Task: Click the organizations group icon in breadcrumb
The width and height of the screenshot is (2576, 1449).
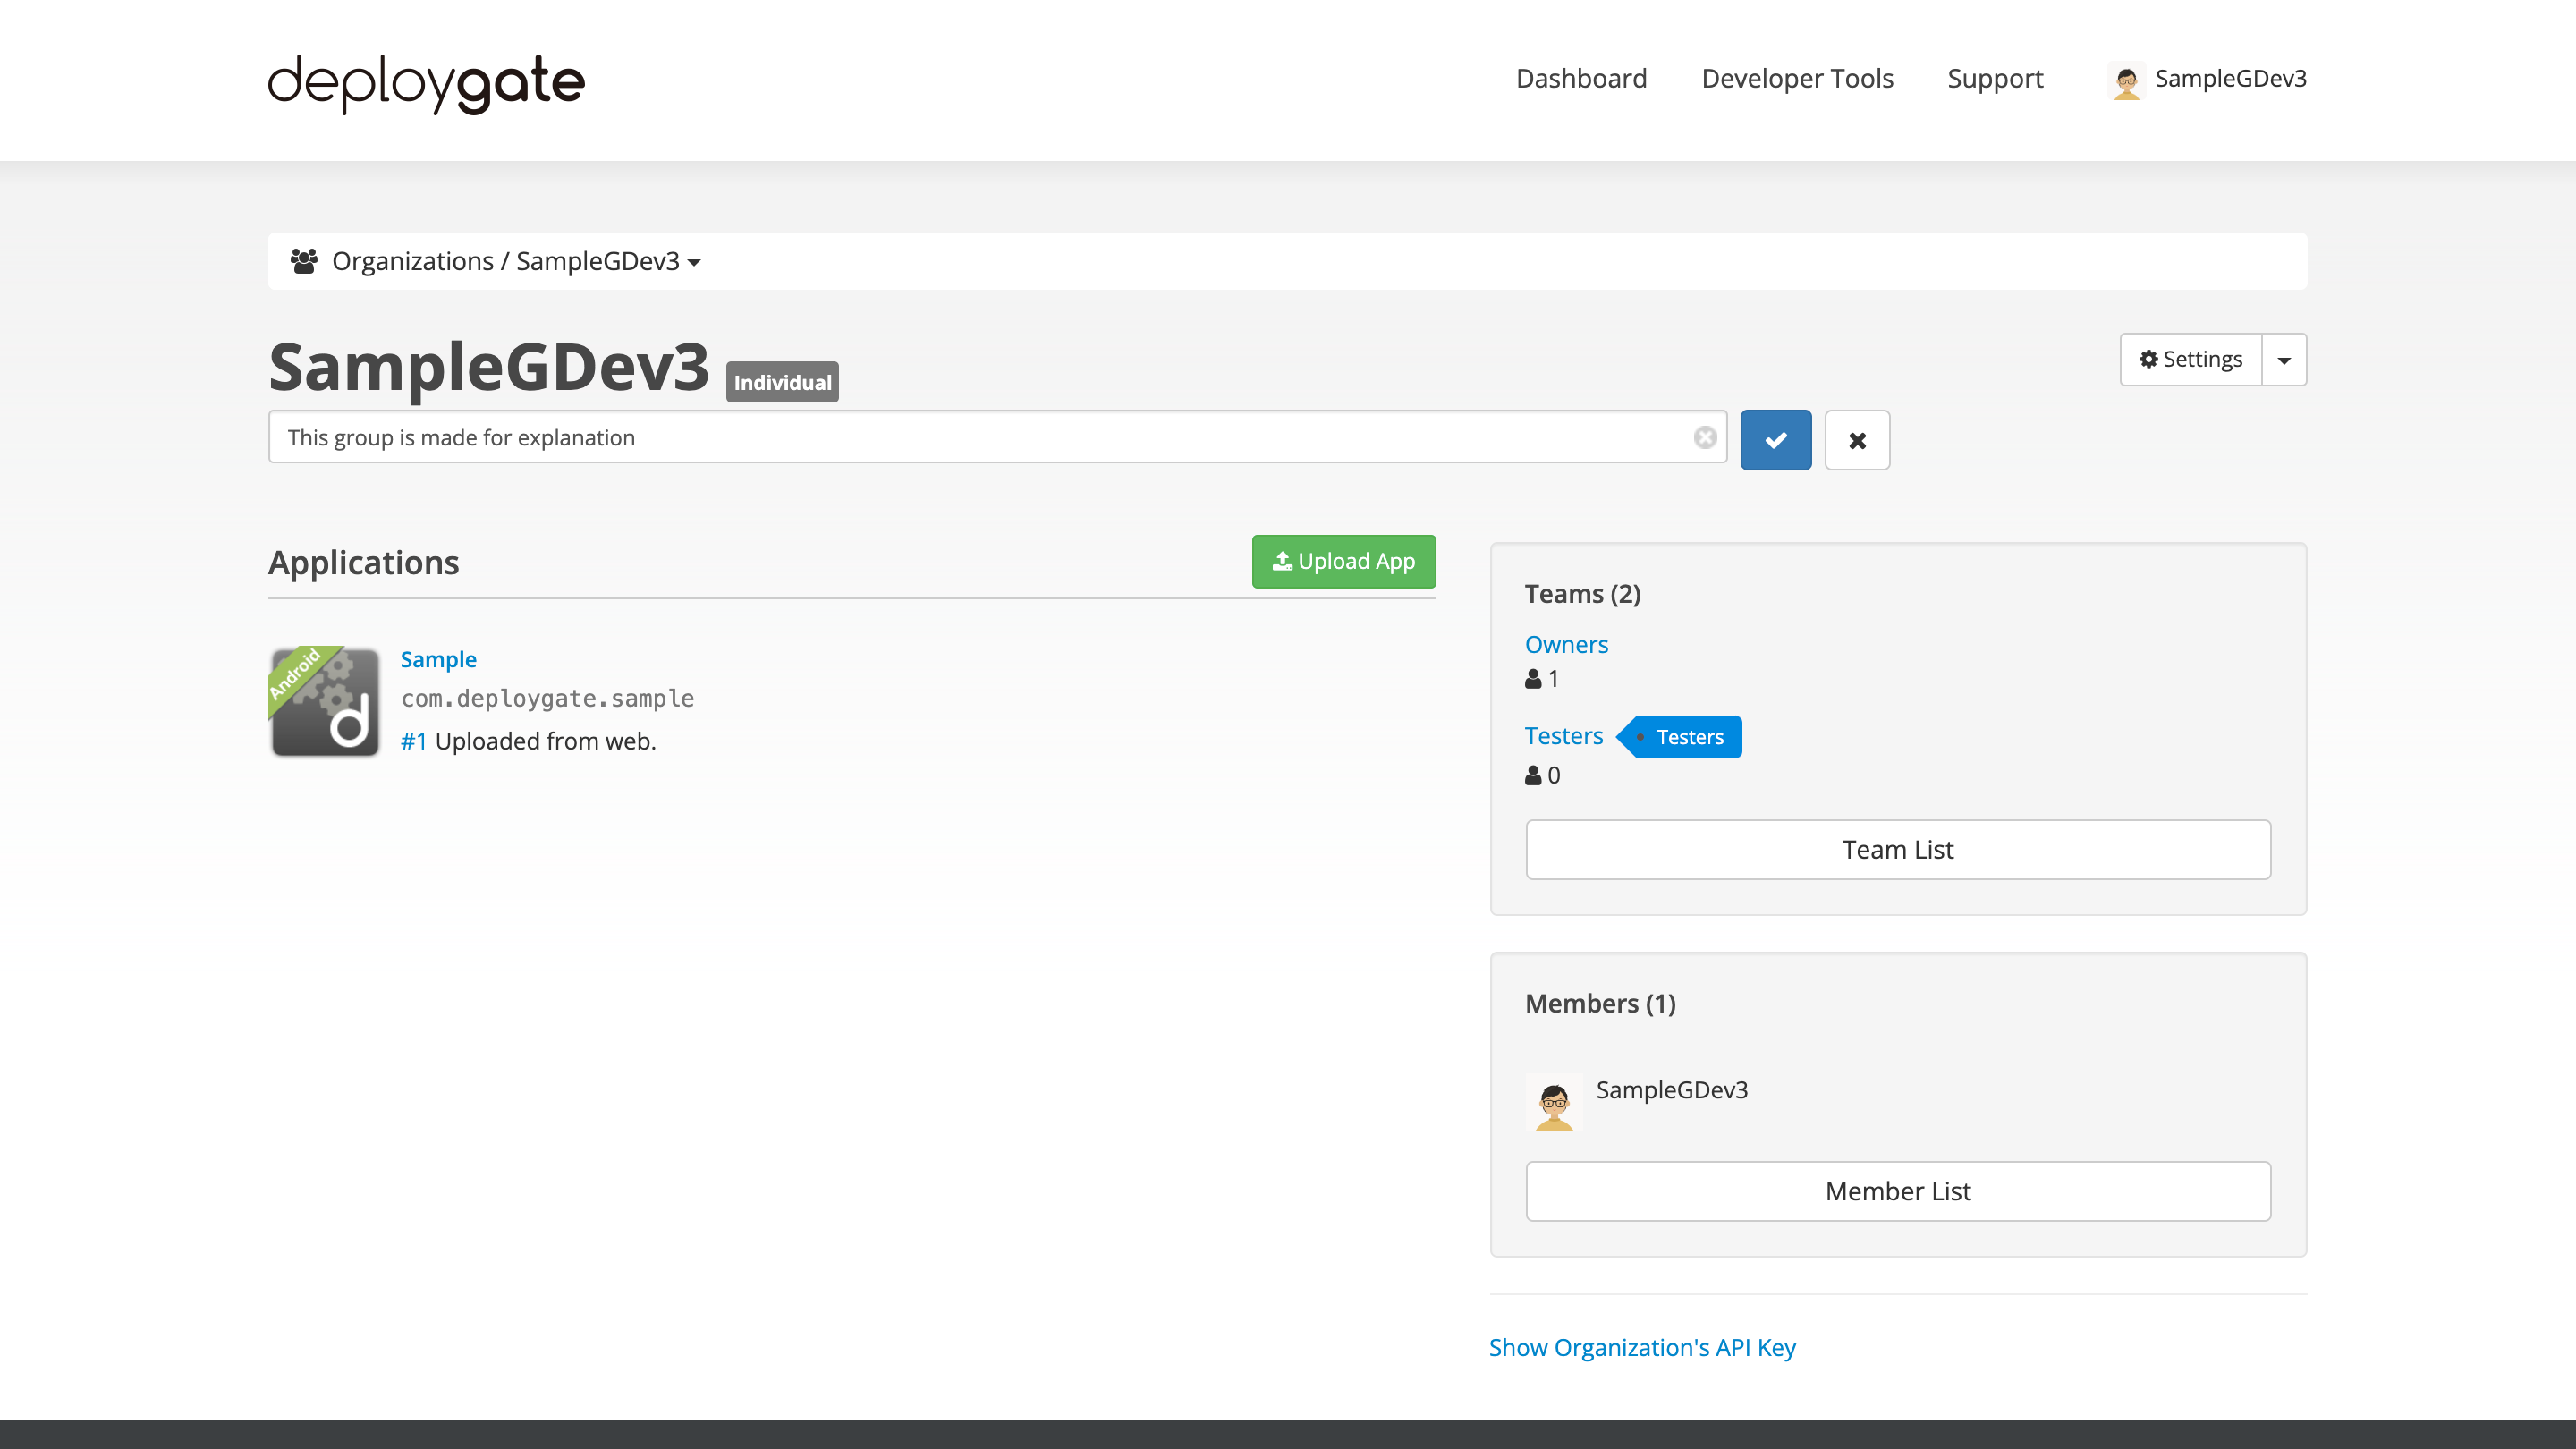Action: pos(306,260)
